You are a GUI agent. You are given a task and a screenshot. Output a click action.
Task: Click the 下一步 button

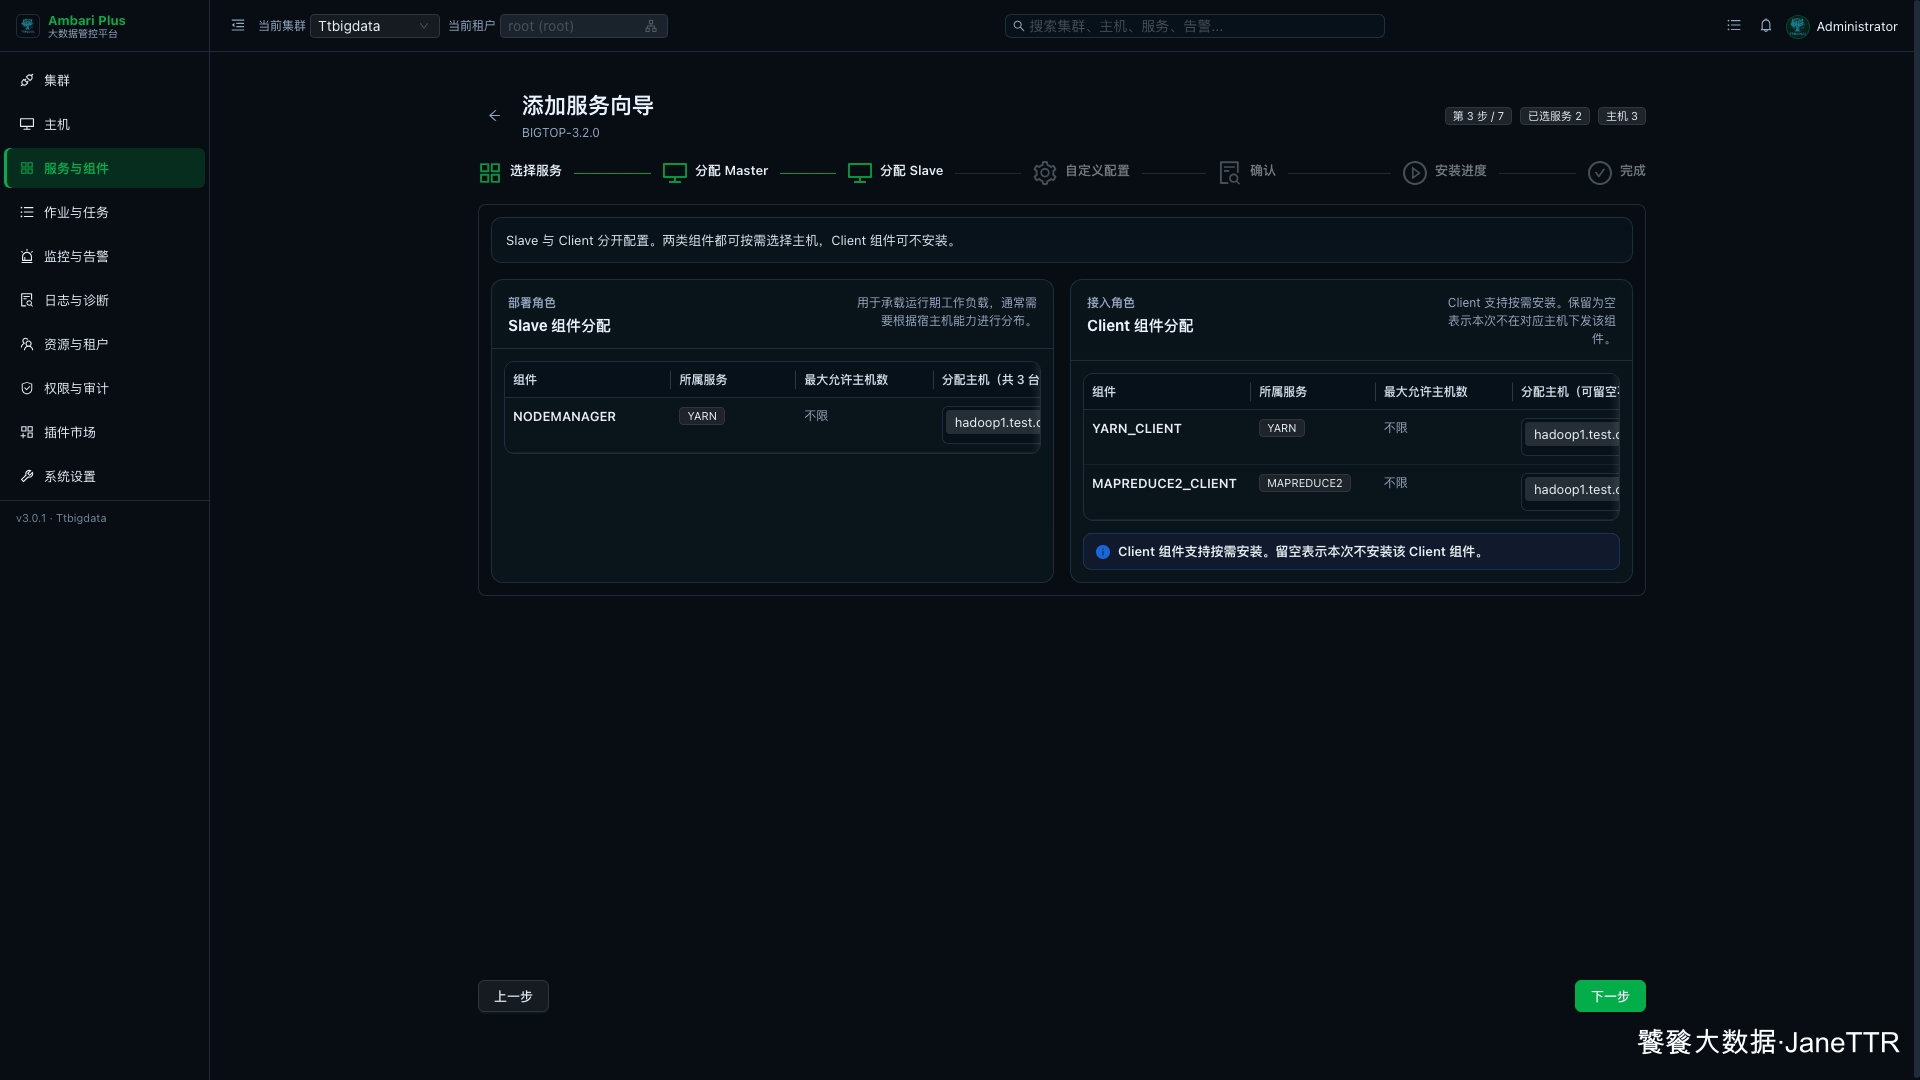pyautogui.click(x=1610, y=996)
